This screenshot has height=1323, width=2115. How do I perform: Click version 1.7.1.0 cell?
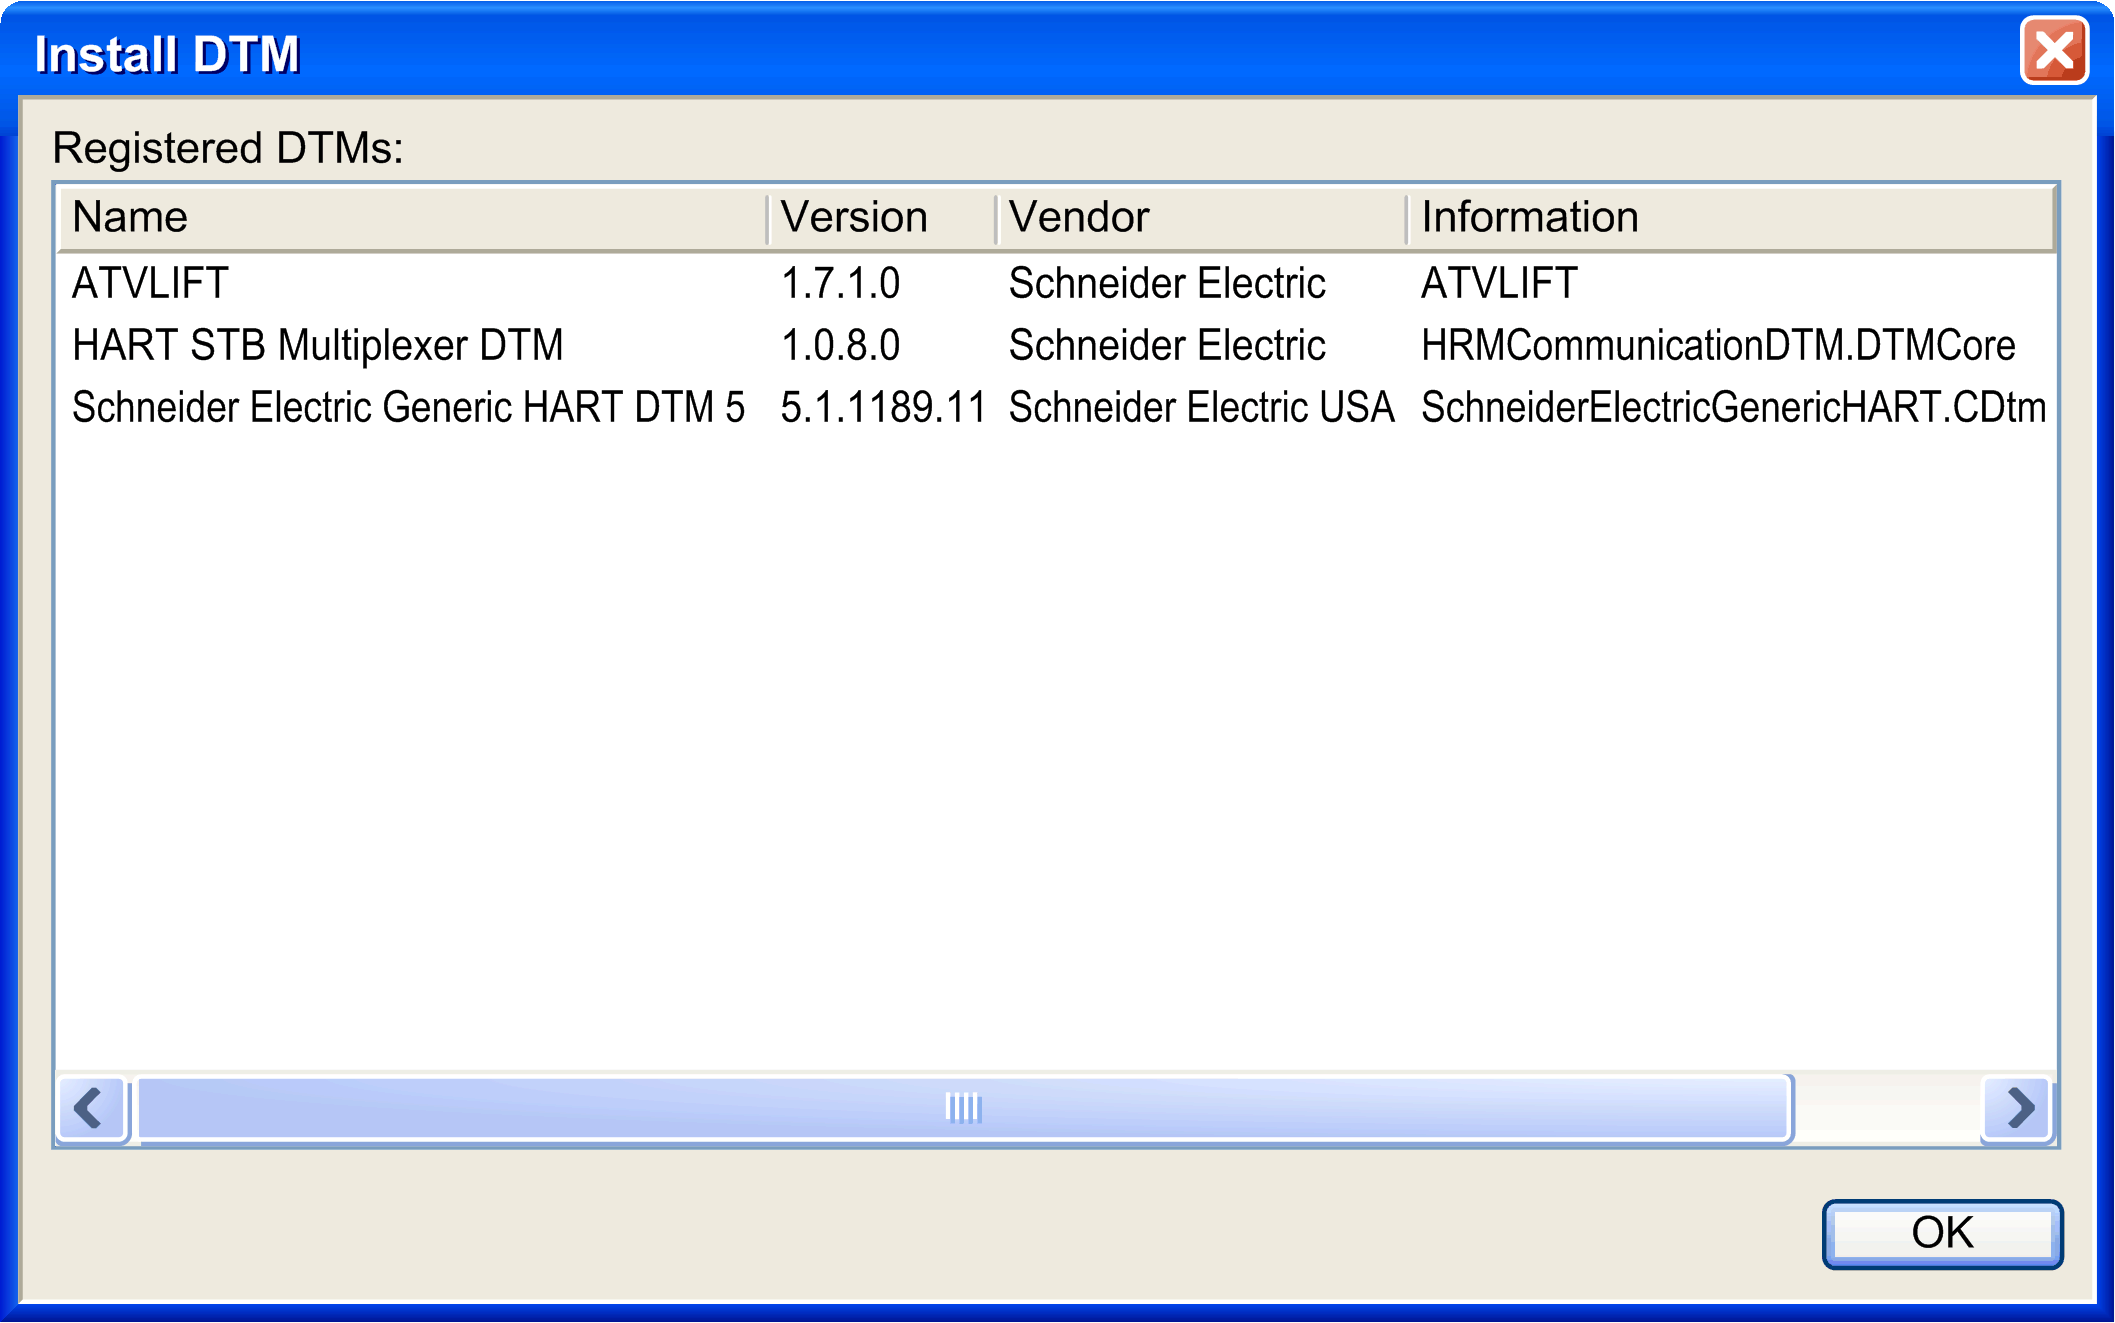tap(840, 284)
